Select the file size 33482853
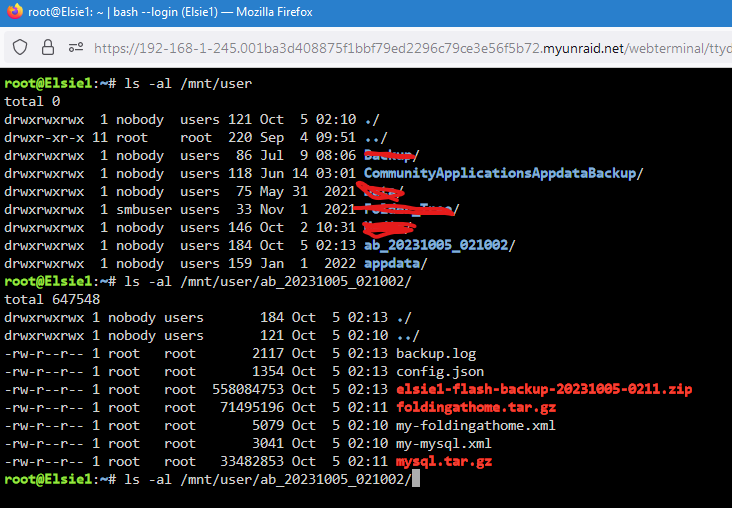 [252, 462]
